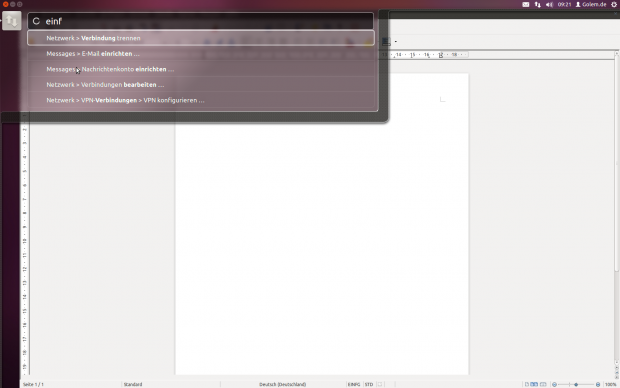Open the network up/down arrows indicator
Viewport: 620px width, 388px height.
click(x=538, y=5)
